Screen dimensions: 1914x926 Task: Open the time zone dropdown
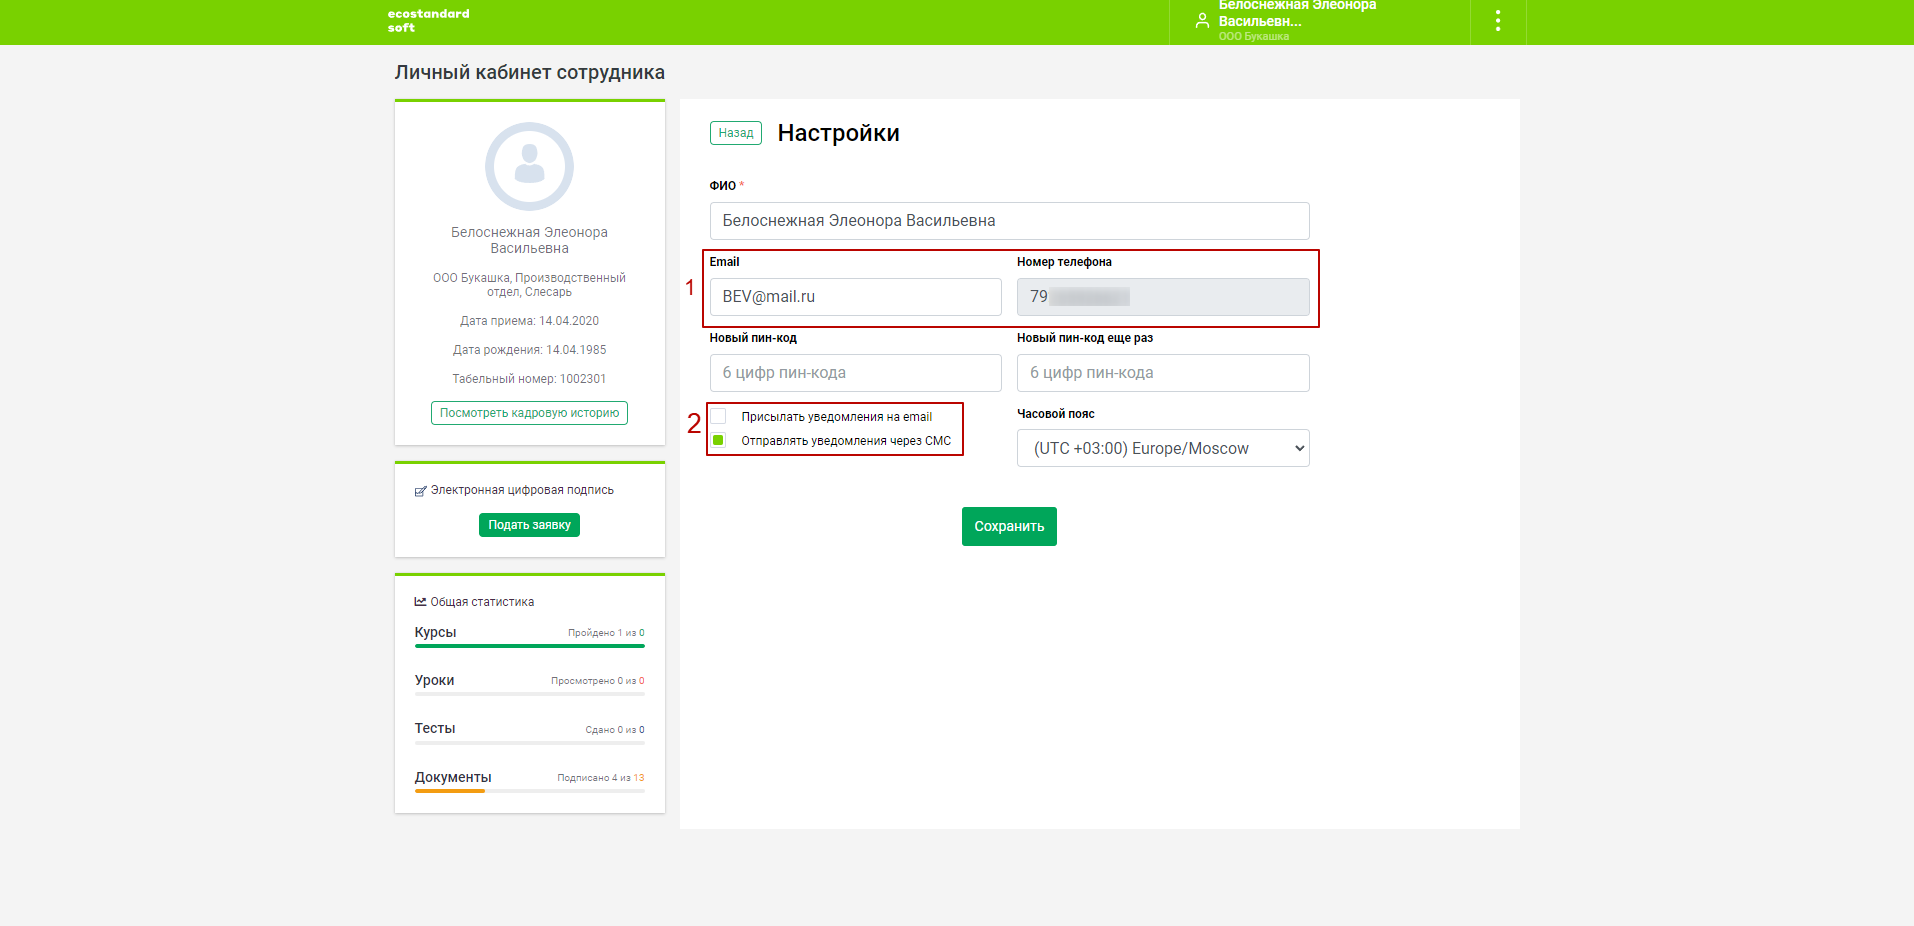coord(1163,448)
